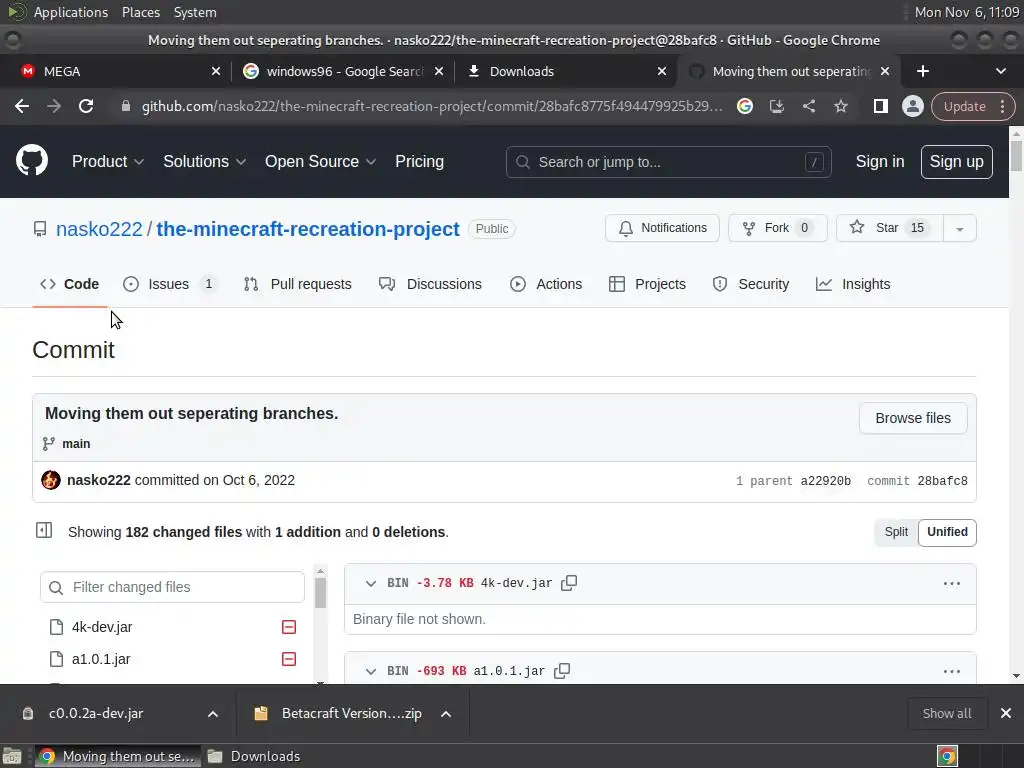
Task: Focus the Search or jump to field
Action: [x=668, y=162]
